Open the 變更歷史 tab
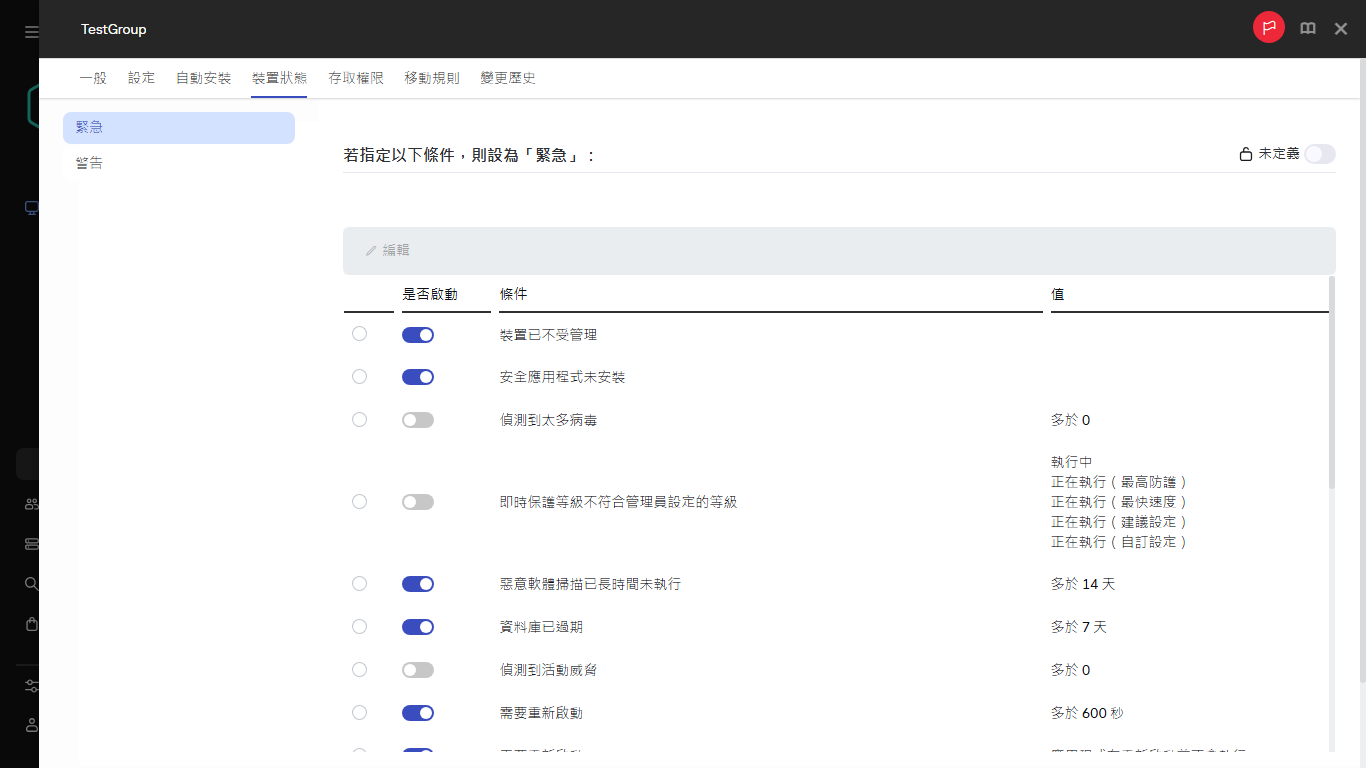 pyautogui.click(x=507, y=77)
